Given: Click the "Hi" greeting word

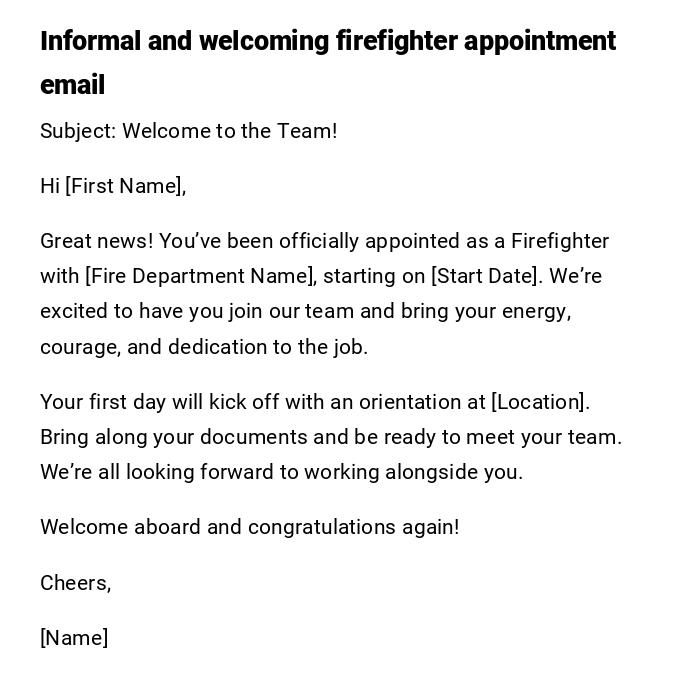Looking at the screenshot, I should click(x=50, y=186).
